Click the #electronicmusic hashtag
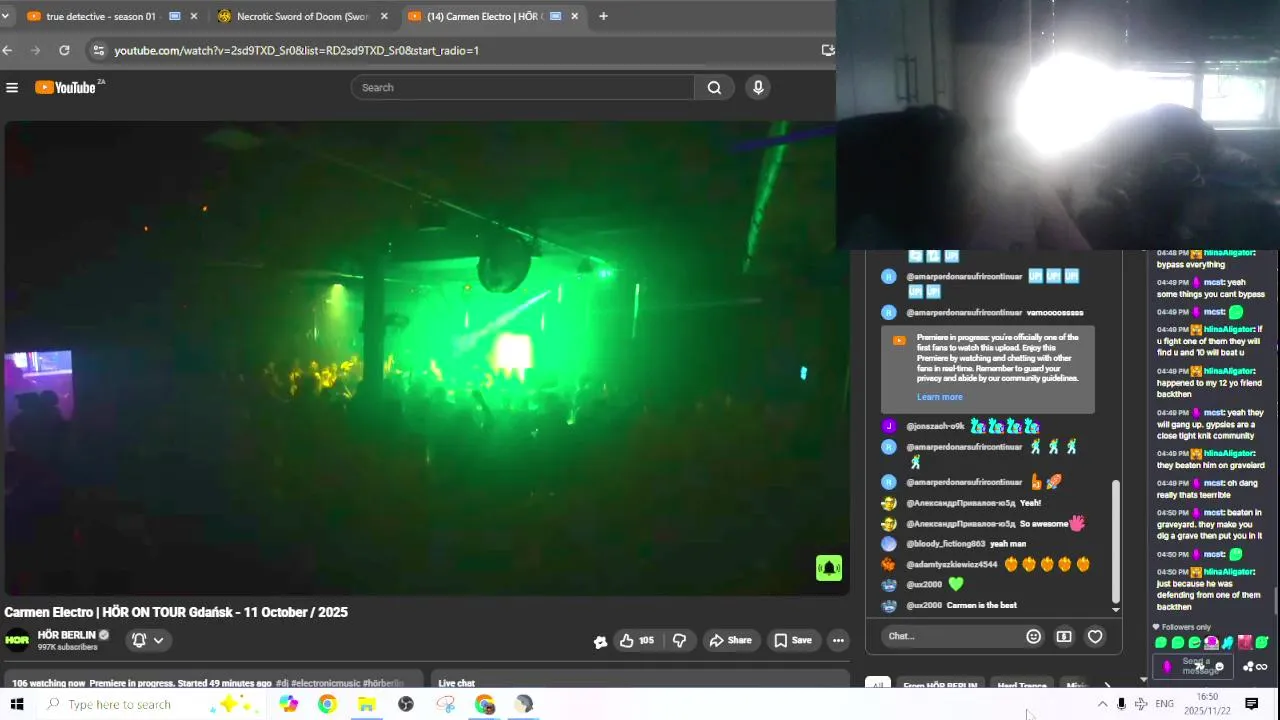 326,683
